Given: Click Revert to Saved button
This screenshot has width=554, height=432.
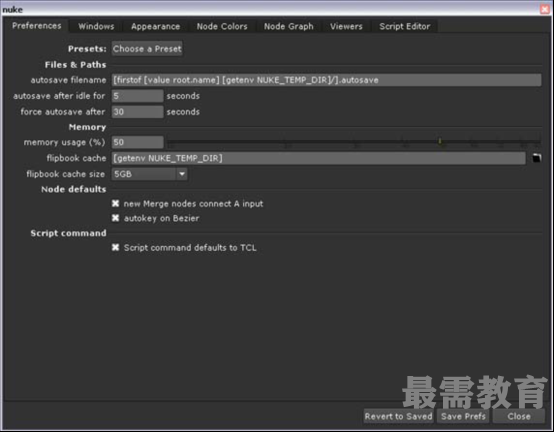Looking at the screenshot, I should [x=399, y=416].
